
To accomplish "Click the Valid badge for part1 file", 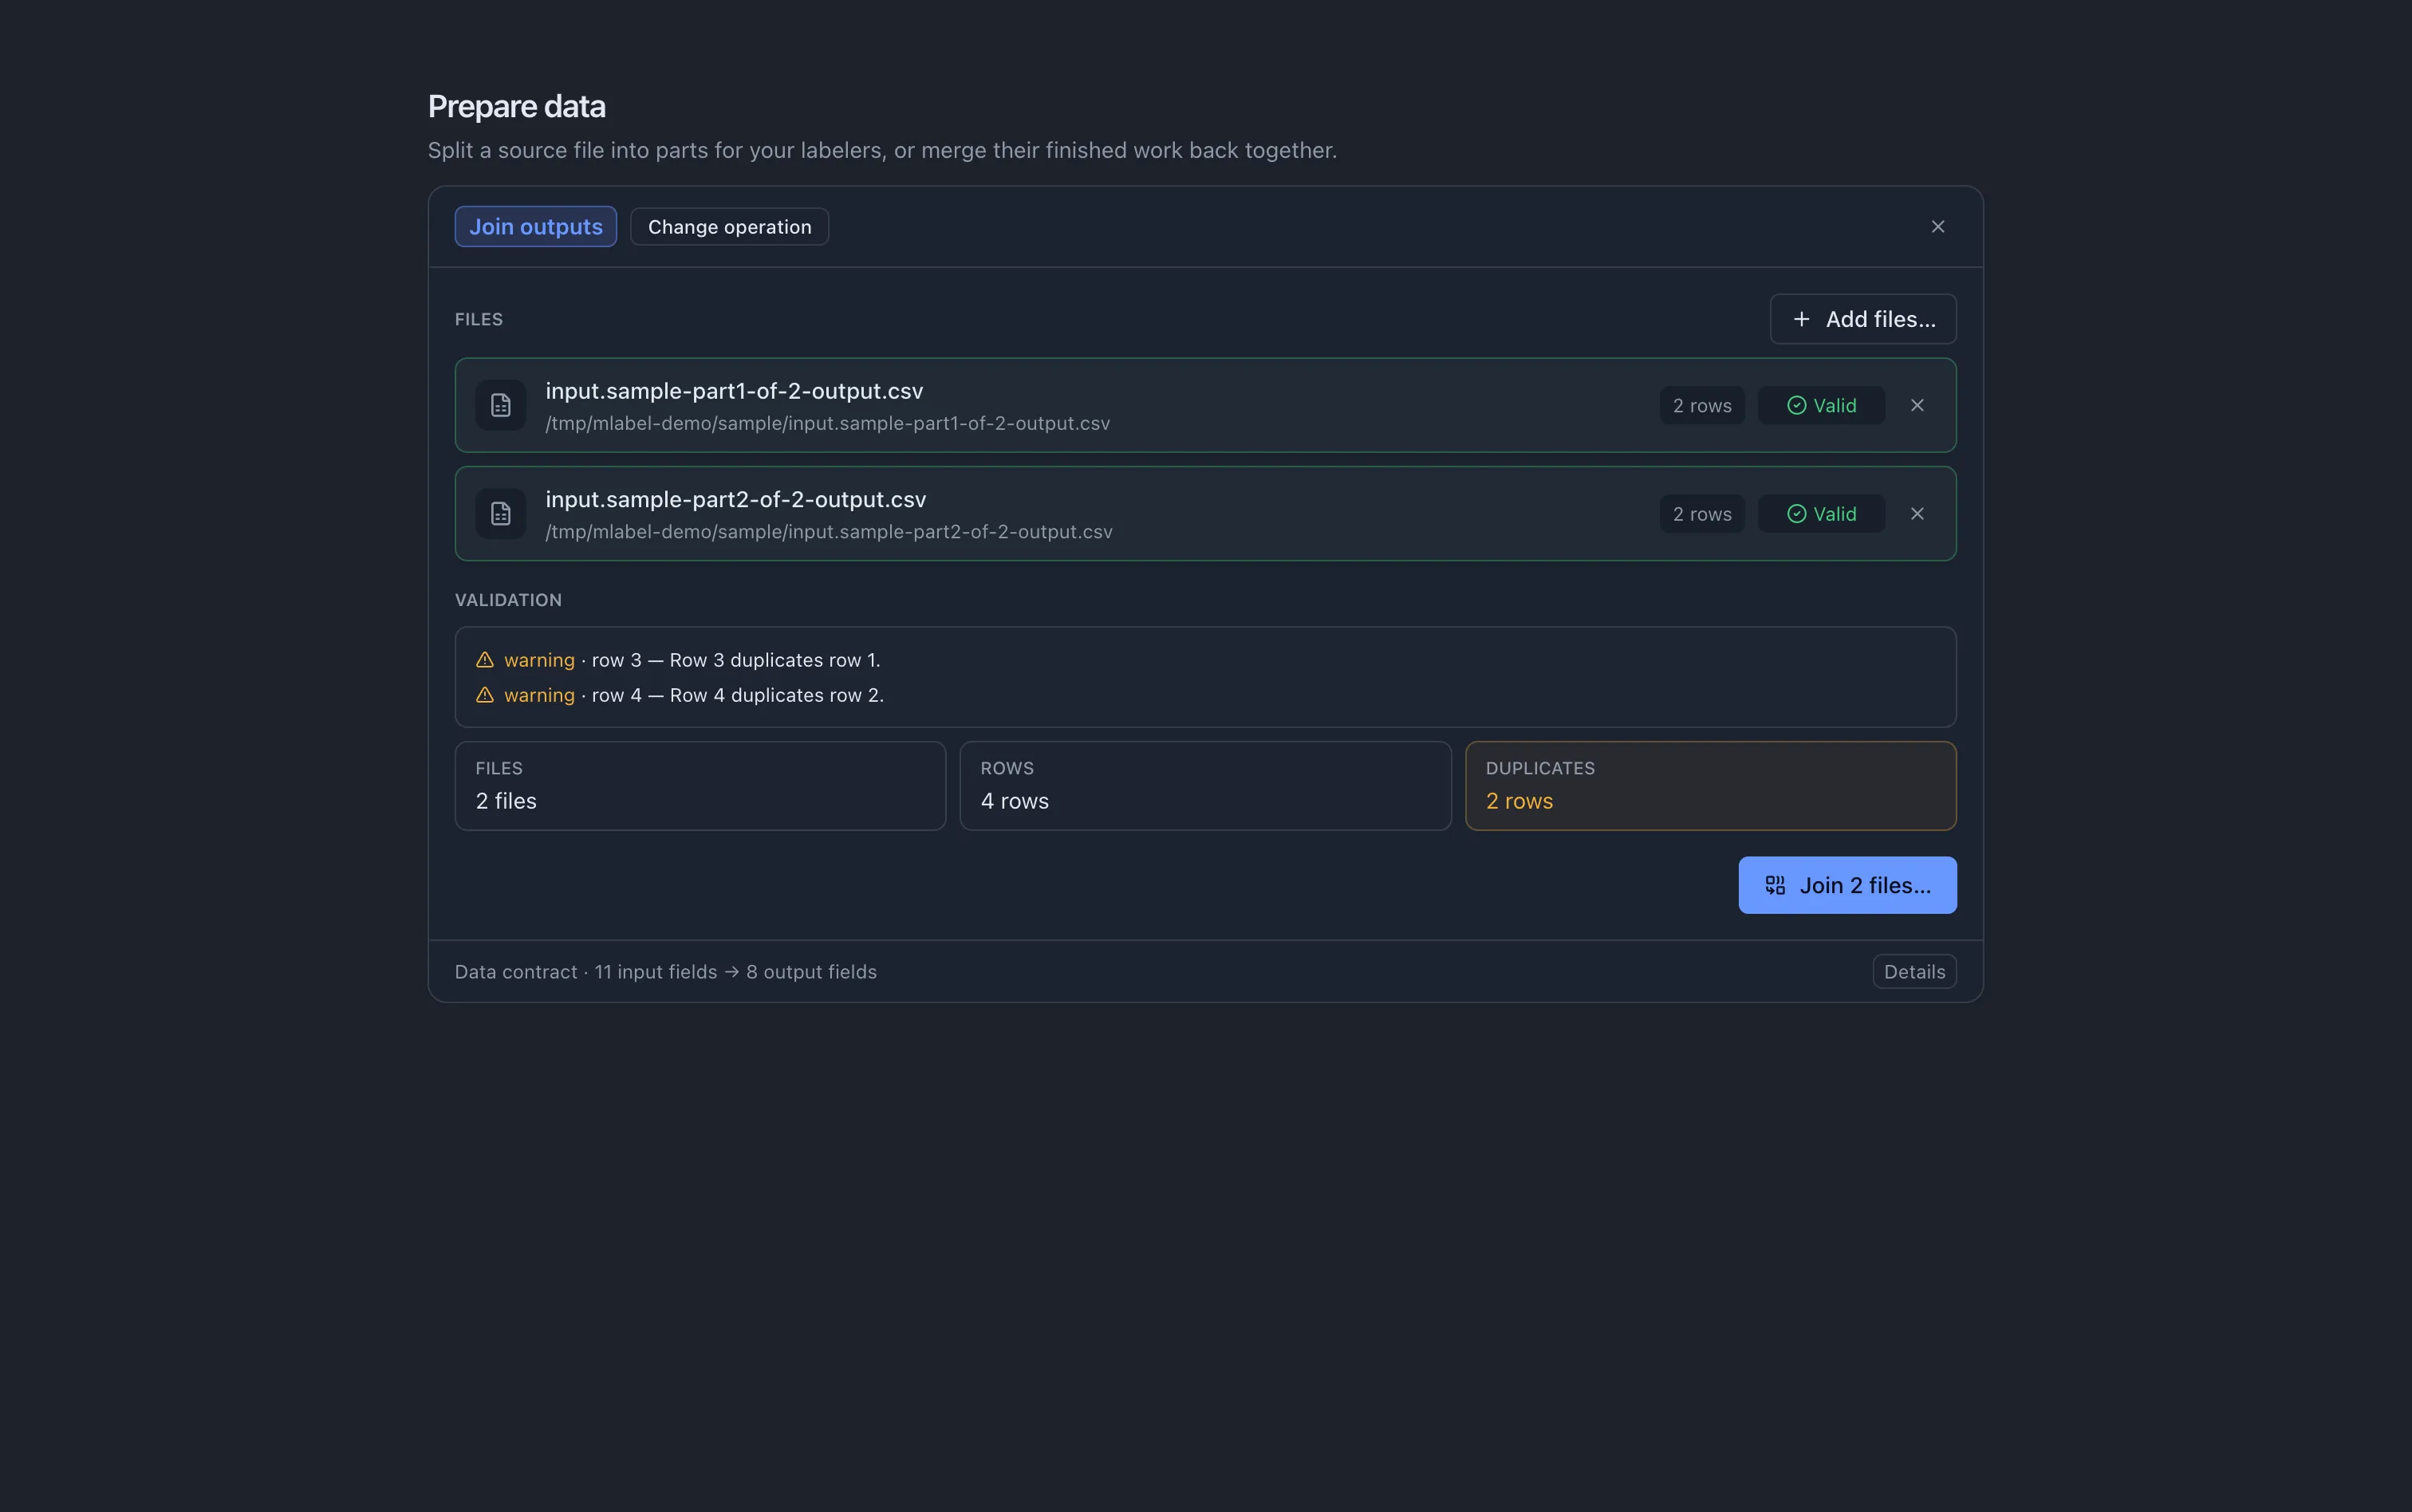I will tap(1821, 405).
